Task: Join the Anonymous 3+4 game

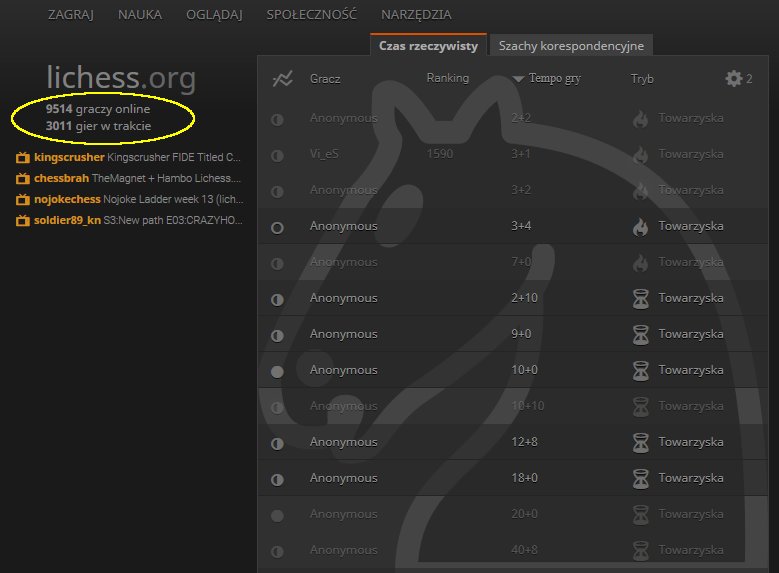Action: click(x=513, y=226)
